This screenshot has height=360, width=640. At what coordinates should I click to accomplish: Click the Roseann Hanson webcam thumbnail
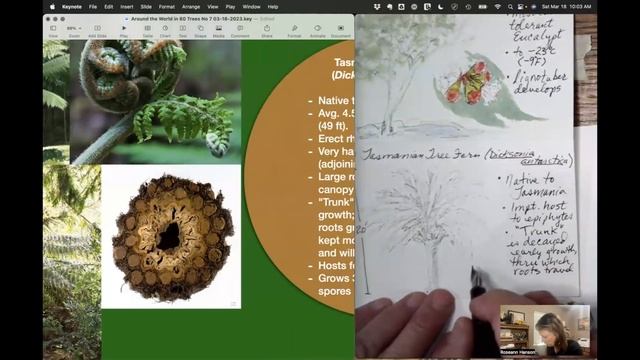[545, 331]
